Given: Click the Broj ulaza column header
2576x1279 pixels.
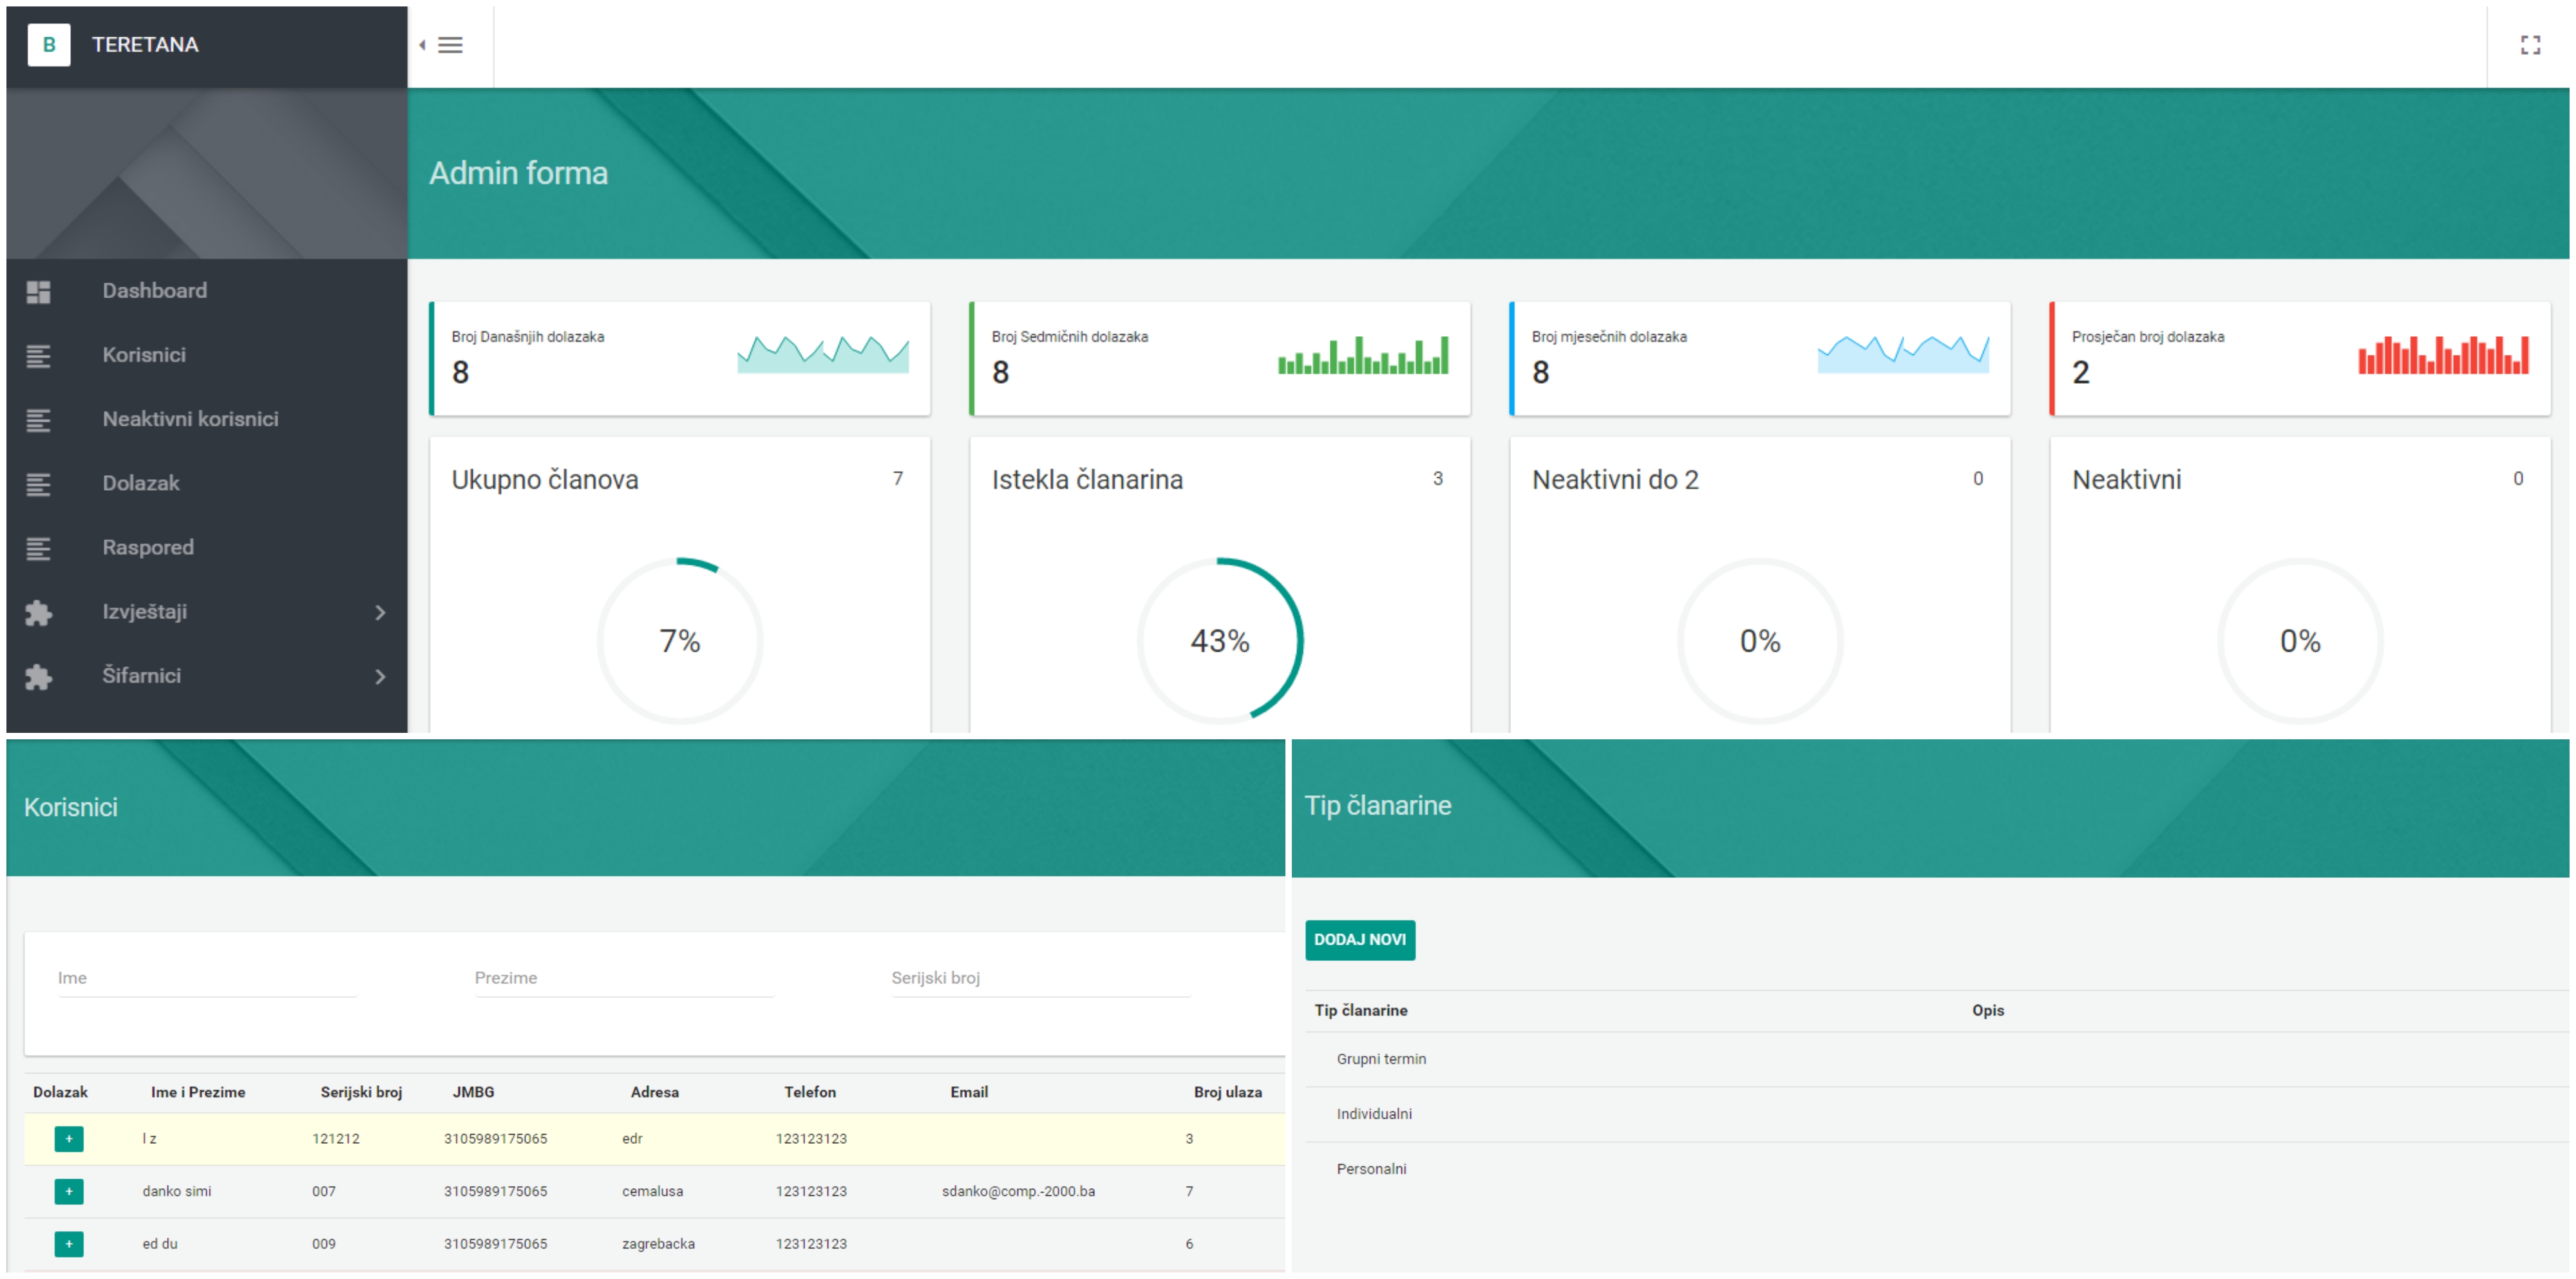Looking at the screenshot, I should 1227,1093.
